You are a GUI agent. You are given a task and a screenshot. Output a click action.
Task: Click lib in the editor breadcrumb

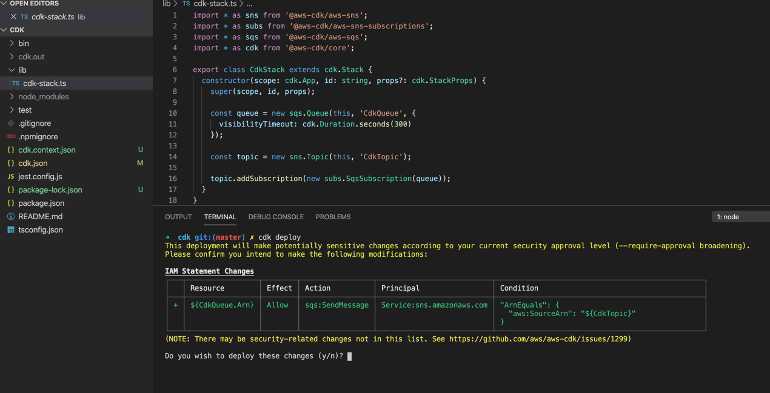[166, 3]
